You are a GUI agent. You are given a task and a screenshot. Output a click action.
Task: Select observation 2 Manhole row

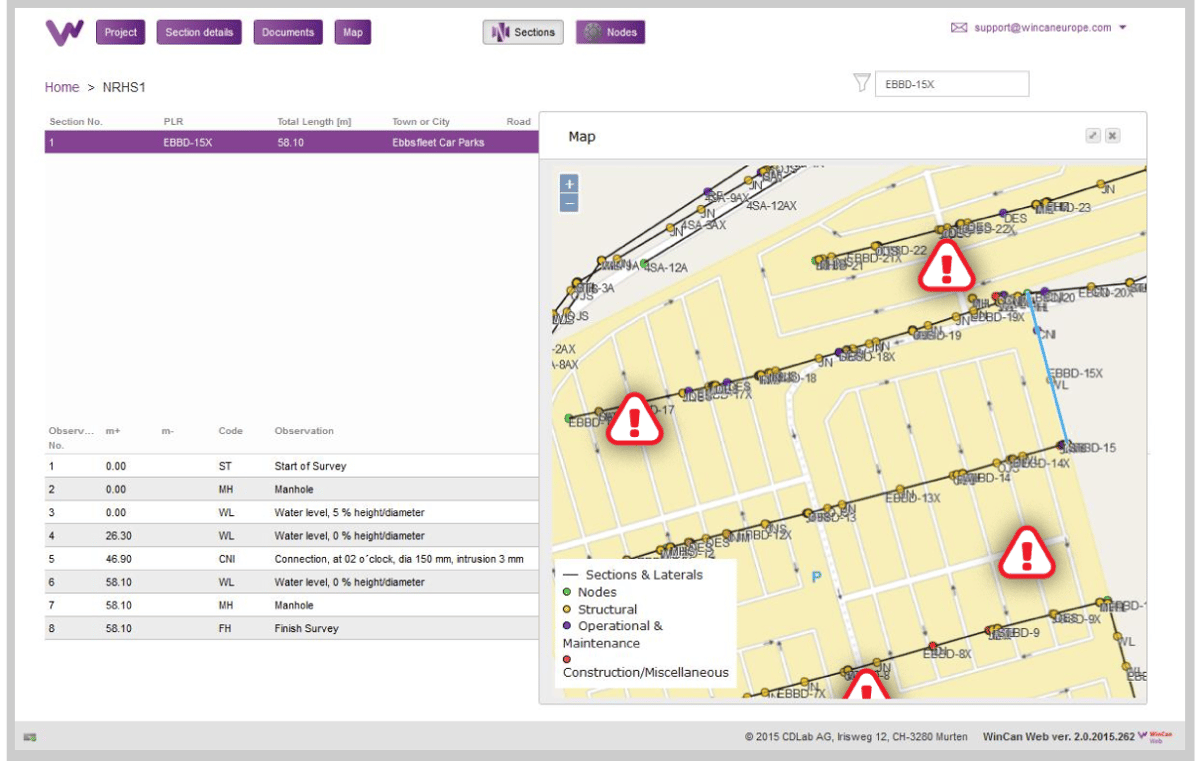coord(292,489)
